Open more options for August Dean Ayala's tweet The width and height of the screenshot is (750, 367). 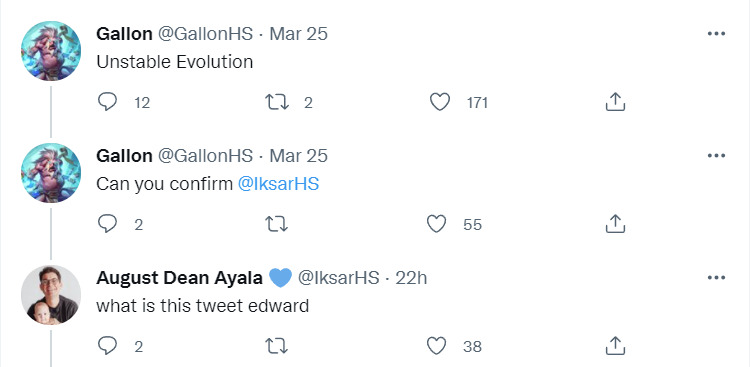tap(716, 278)
